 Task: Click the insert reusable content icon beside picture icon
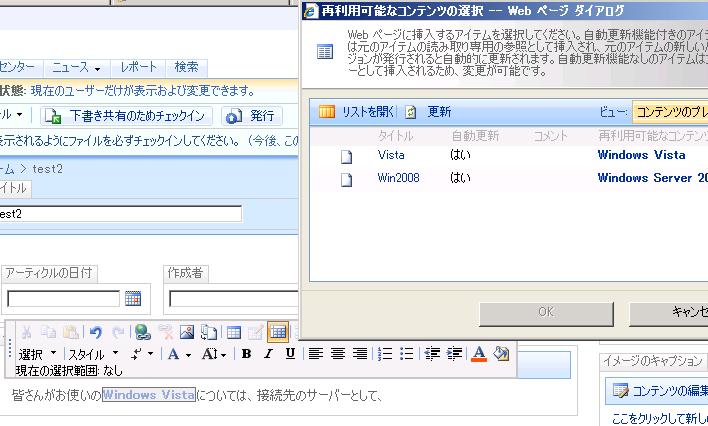pyautogui.click(x=209, y=332)
